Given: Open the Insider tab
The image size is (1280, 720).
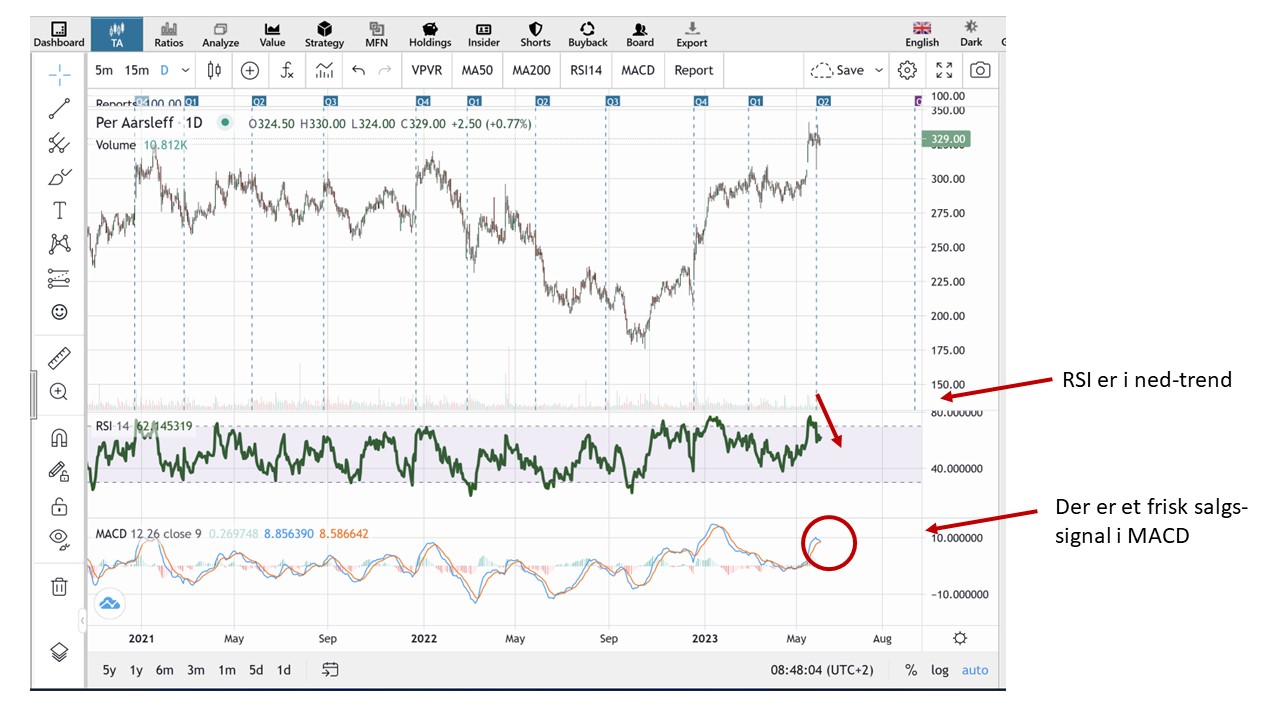Looking at the screenshot, I should pos(484,35).
